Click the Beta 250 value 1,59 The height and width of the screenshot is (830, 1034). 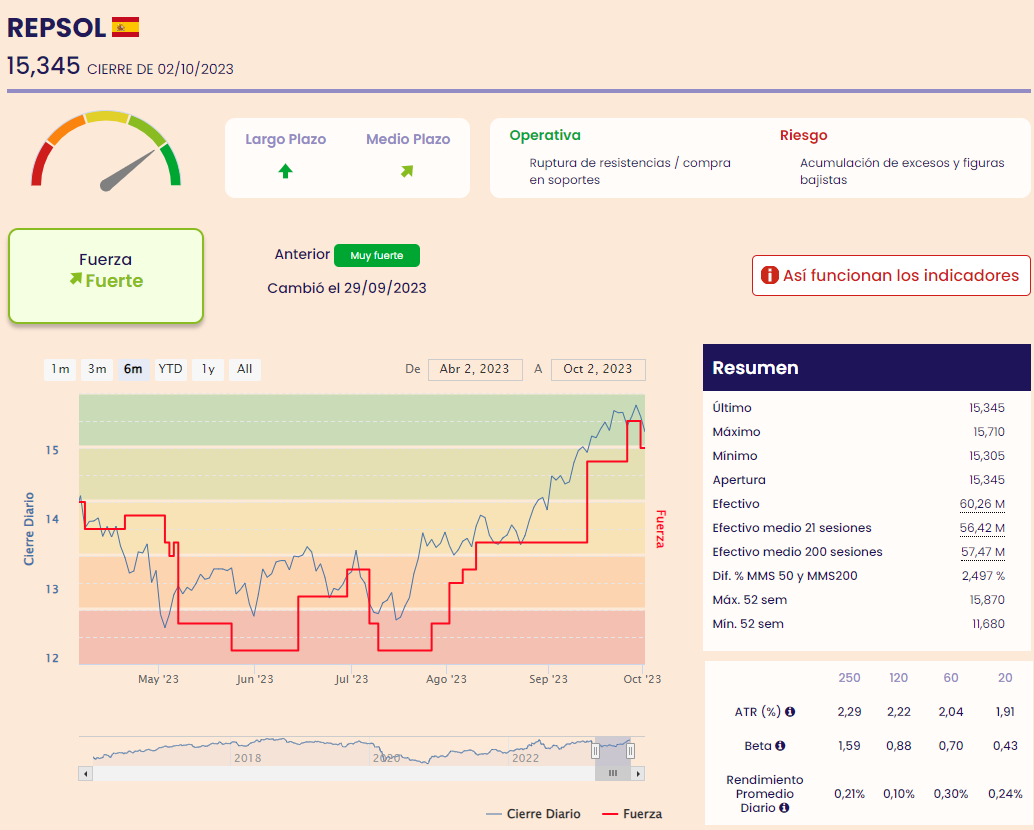click(x=849, y=746)
